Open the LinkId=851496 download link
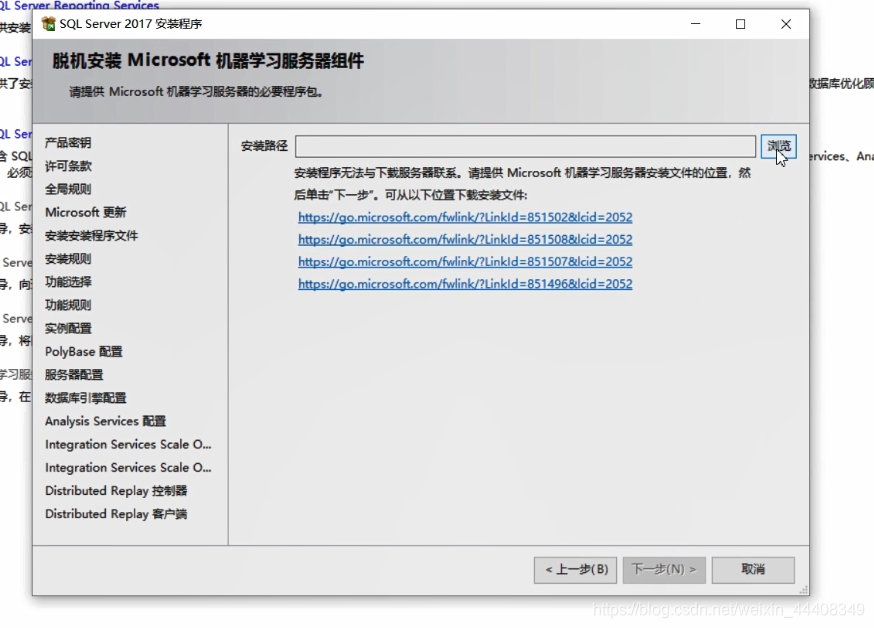The image size is (874, 628). click(x=465, y=284)
